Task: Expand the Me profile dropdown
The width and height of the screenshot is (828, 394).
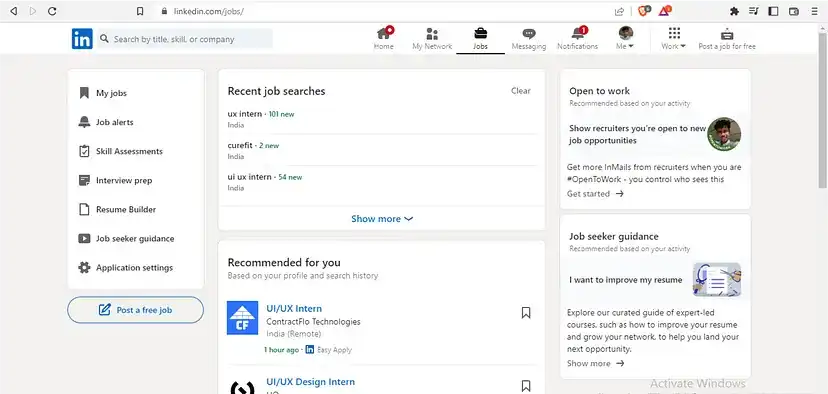Action: pos(625,39)
